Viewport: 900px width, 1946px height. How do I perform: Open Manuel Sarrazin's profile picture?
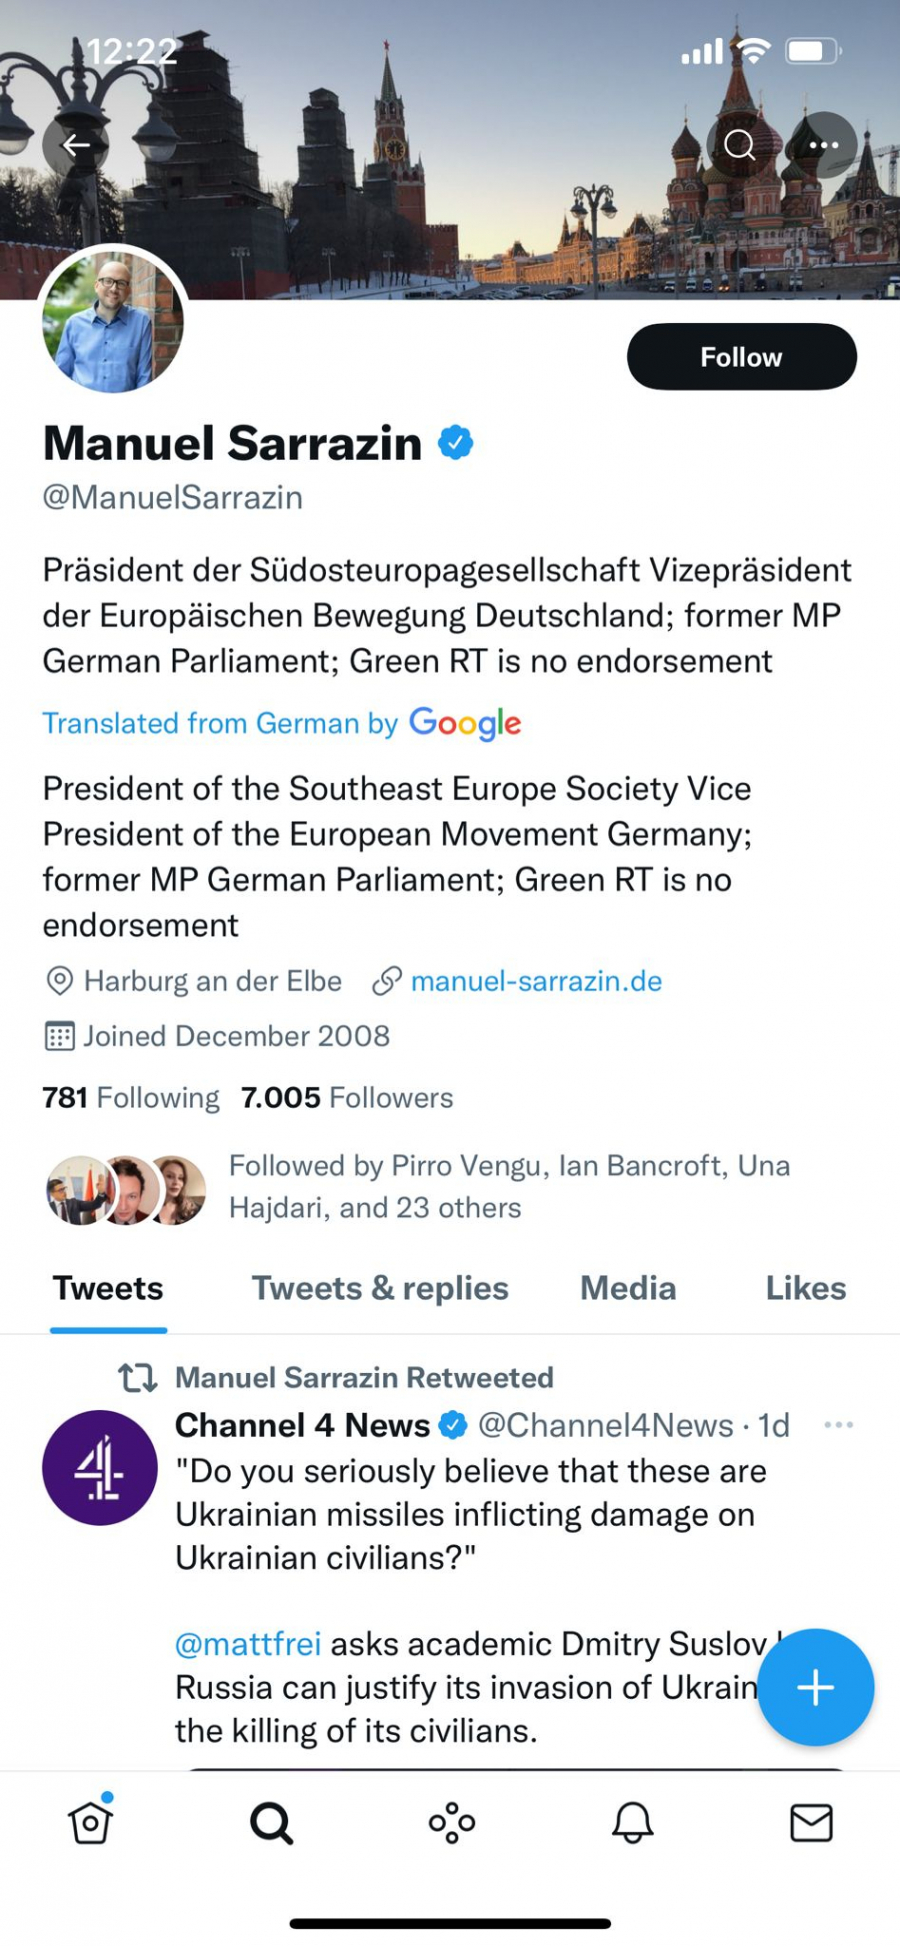pyautogui.click(x=112, y=321)
